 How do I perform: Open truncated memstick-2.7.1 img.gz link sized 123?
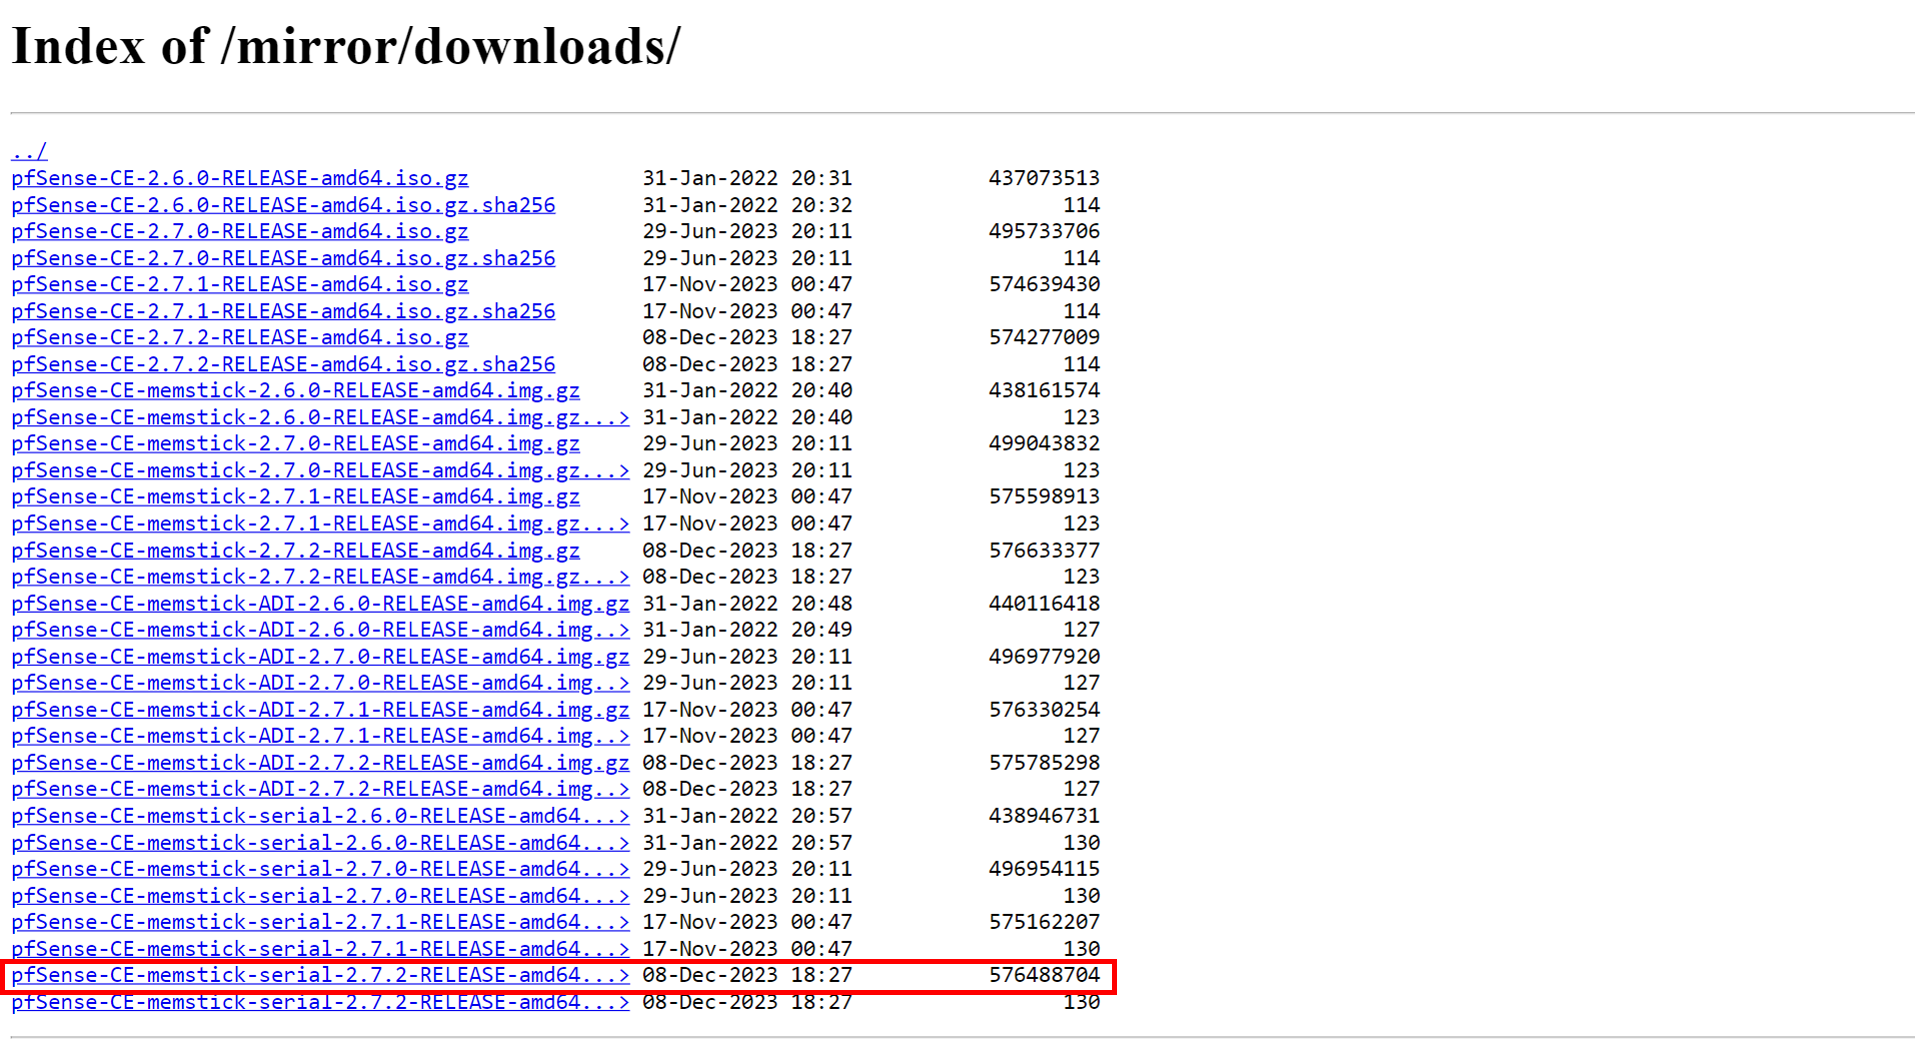click(321, 523)
